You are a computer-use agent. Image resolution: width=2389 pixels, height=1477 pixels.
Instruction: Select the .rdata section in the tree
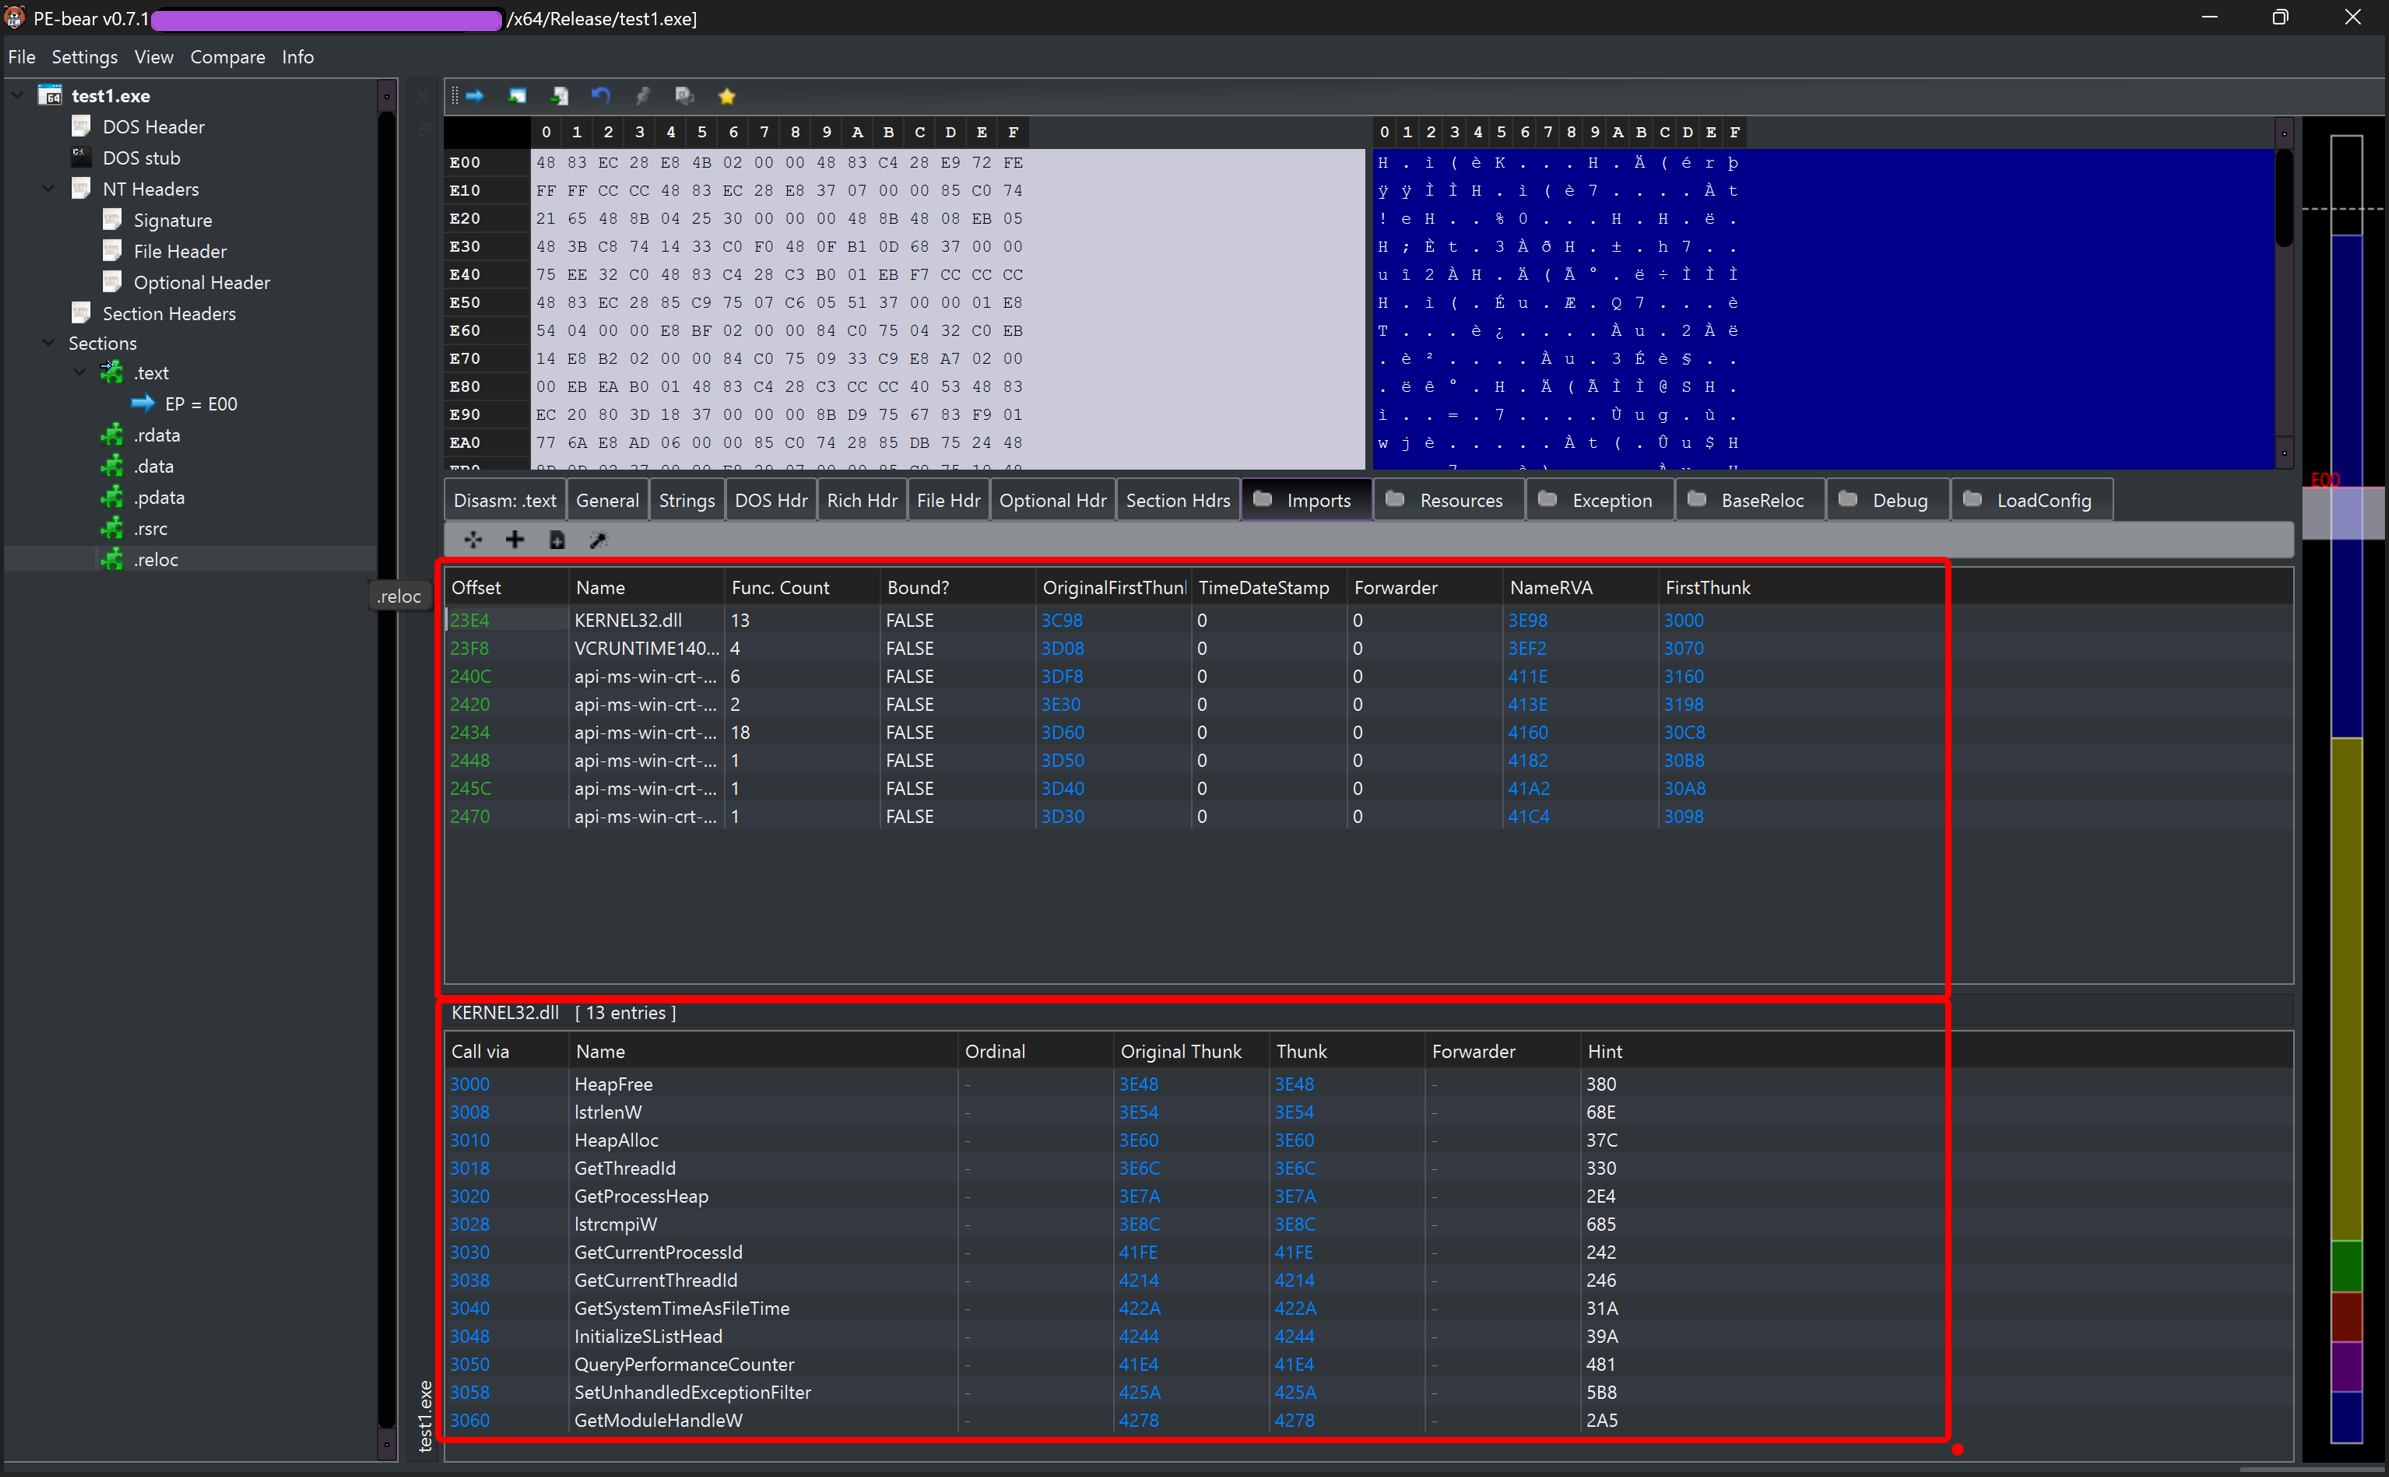click(x=158, y=434)
